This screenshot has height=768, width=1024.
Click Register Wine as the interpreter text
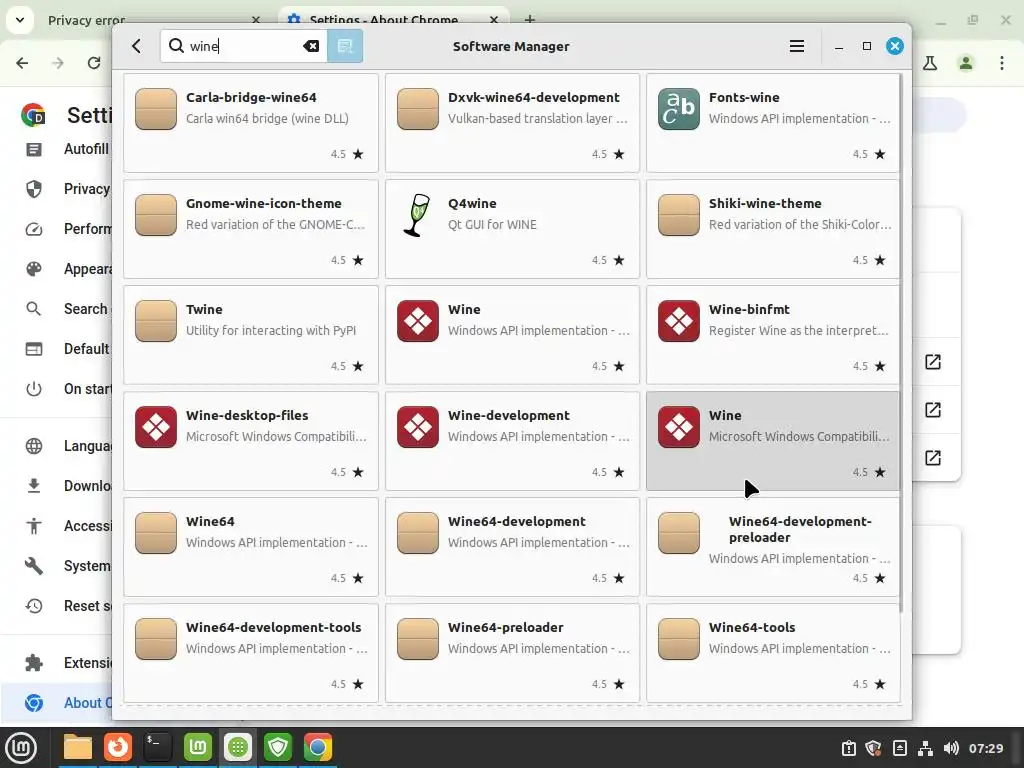pyautogui.click(x=798, y=330)
